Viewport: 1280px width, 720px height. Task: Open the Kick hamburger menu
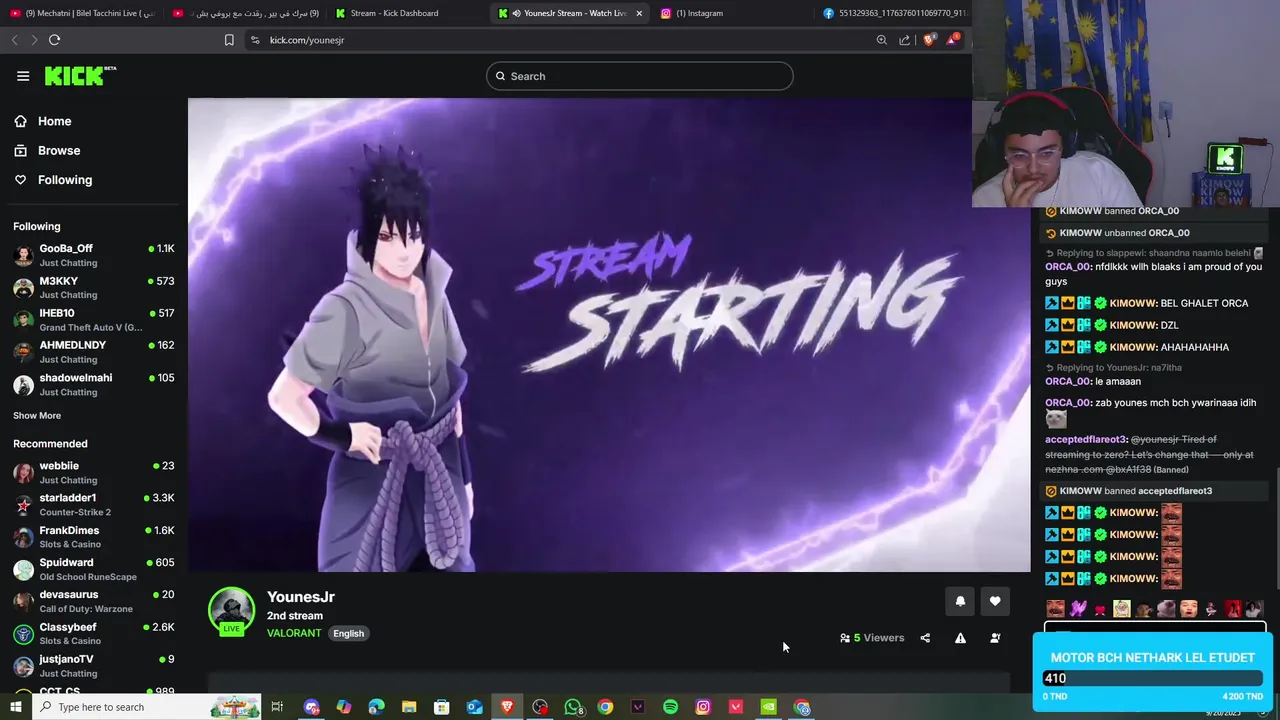tap(23, 76)
